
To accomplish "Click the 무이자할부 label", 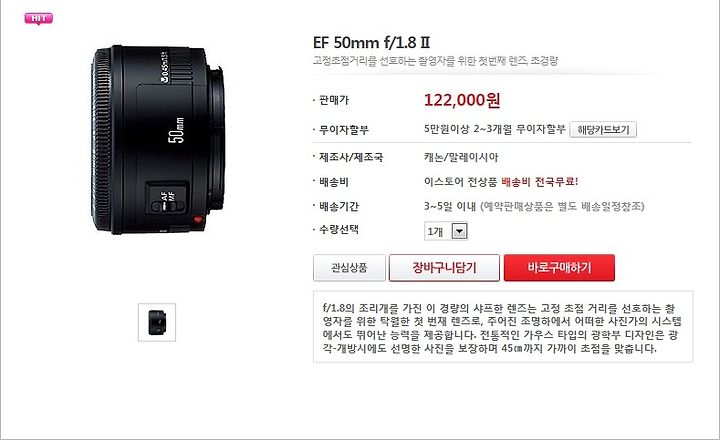I will [344, 130].
